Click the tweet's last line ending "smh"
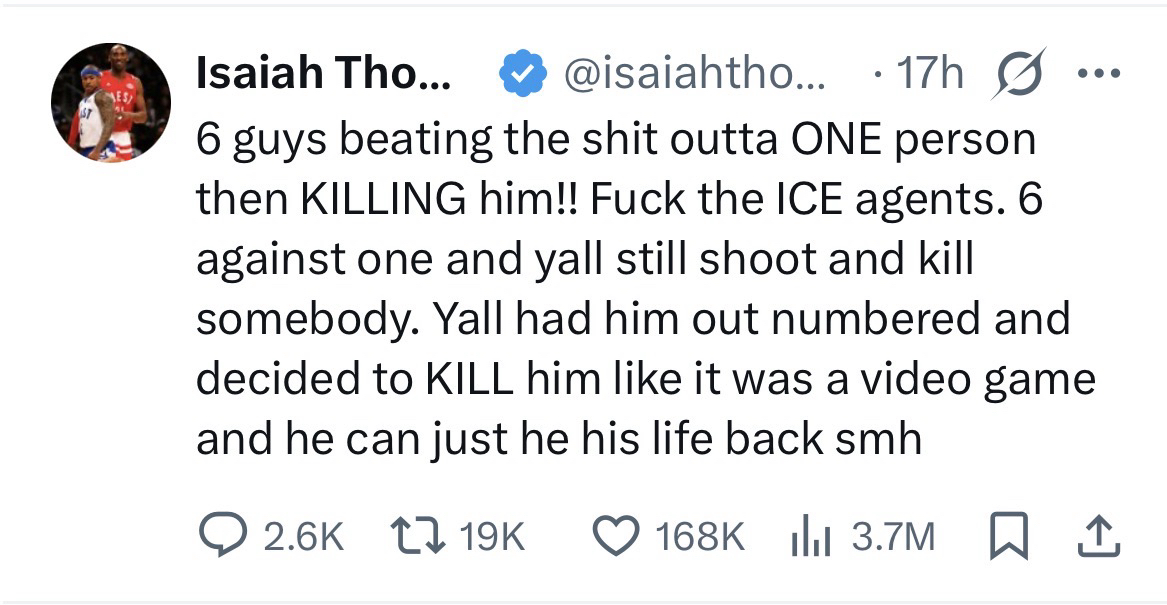Image resolution: width=1167 pixels, height=605 pixels. (x=558, y=438)
